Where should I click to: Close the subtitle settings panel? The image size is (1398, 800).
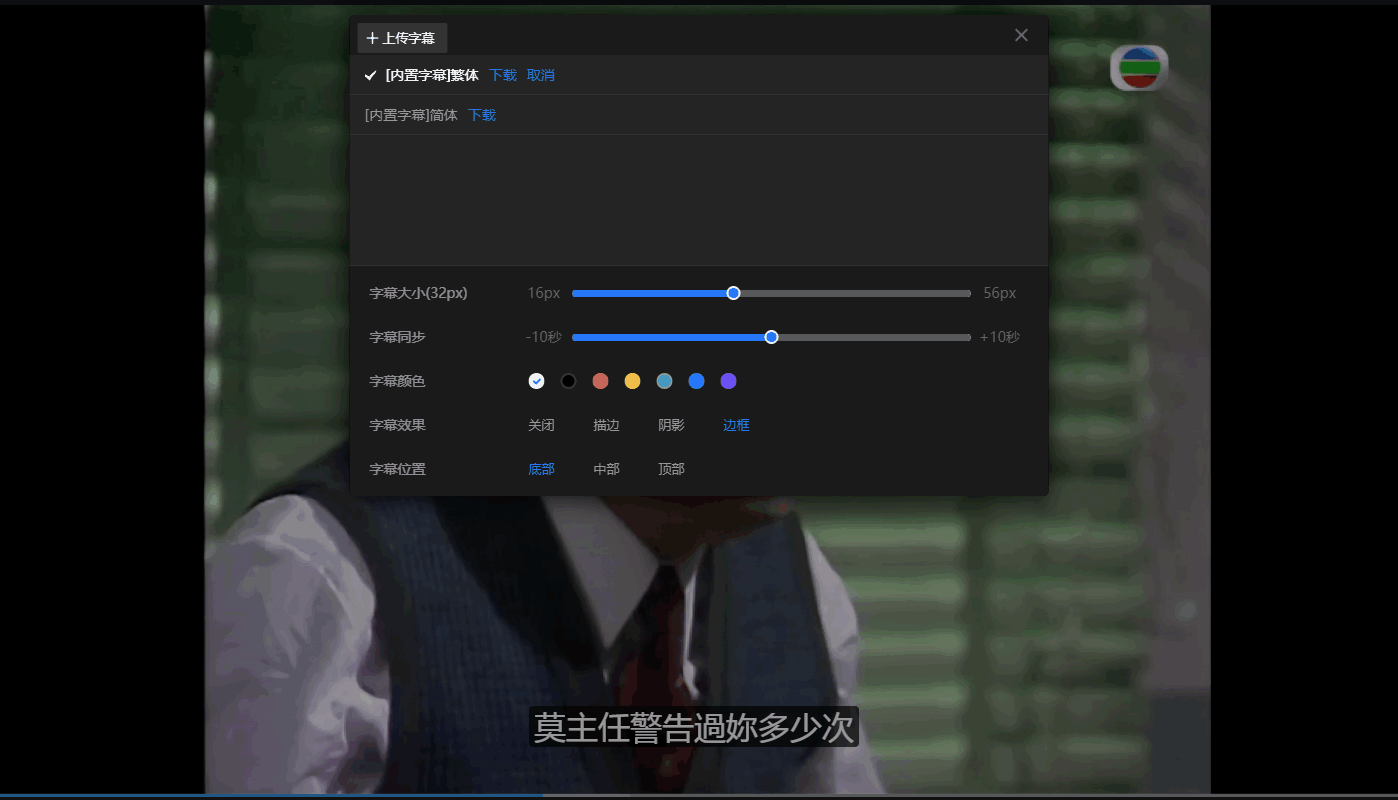tap(1020, 34)
